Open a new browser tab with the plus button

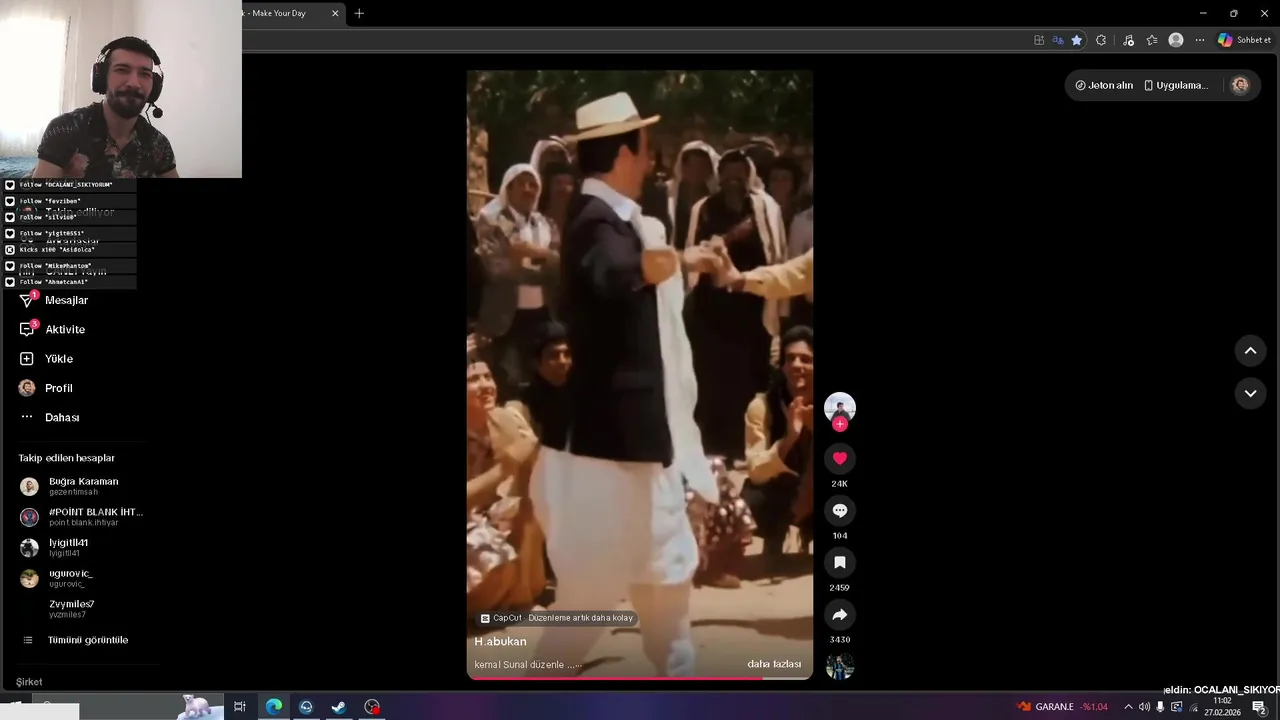coord(359,13)
